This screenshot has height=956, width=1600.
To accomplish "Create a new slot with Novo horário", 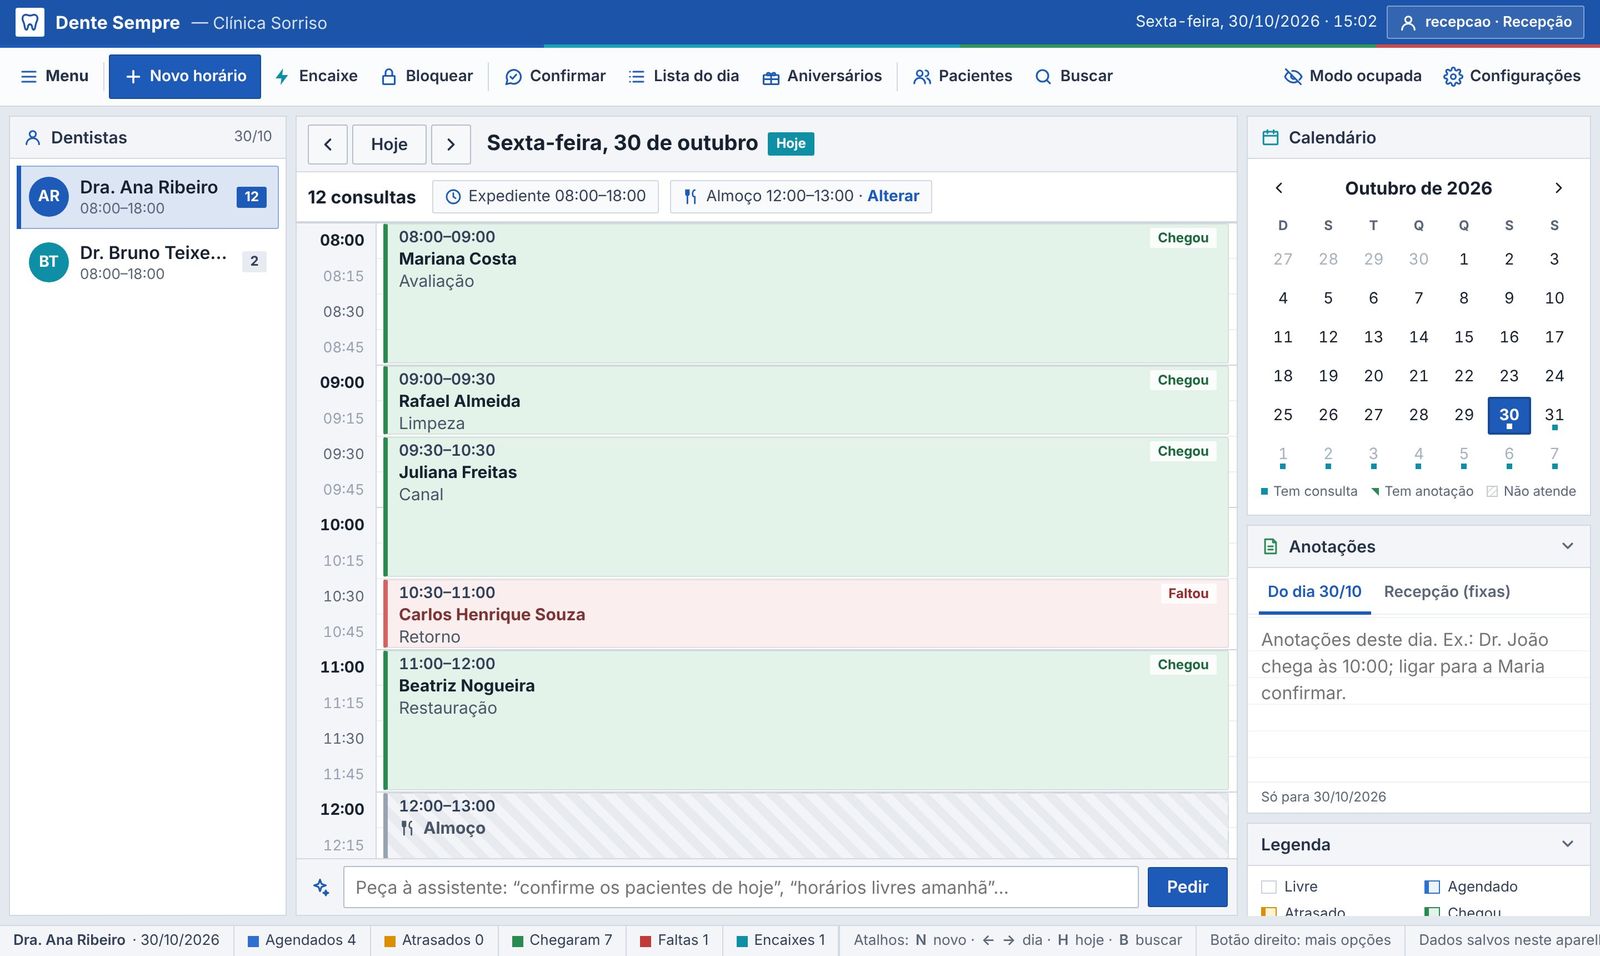I will [185, 76].
